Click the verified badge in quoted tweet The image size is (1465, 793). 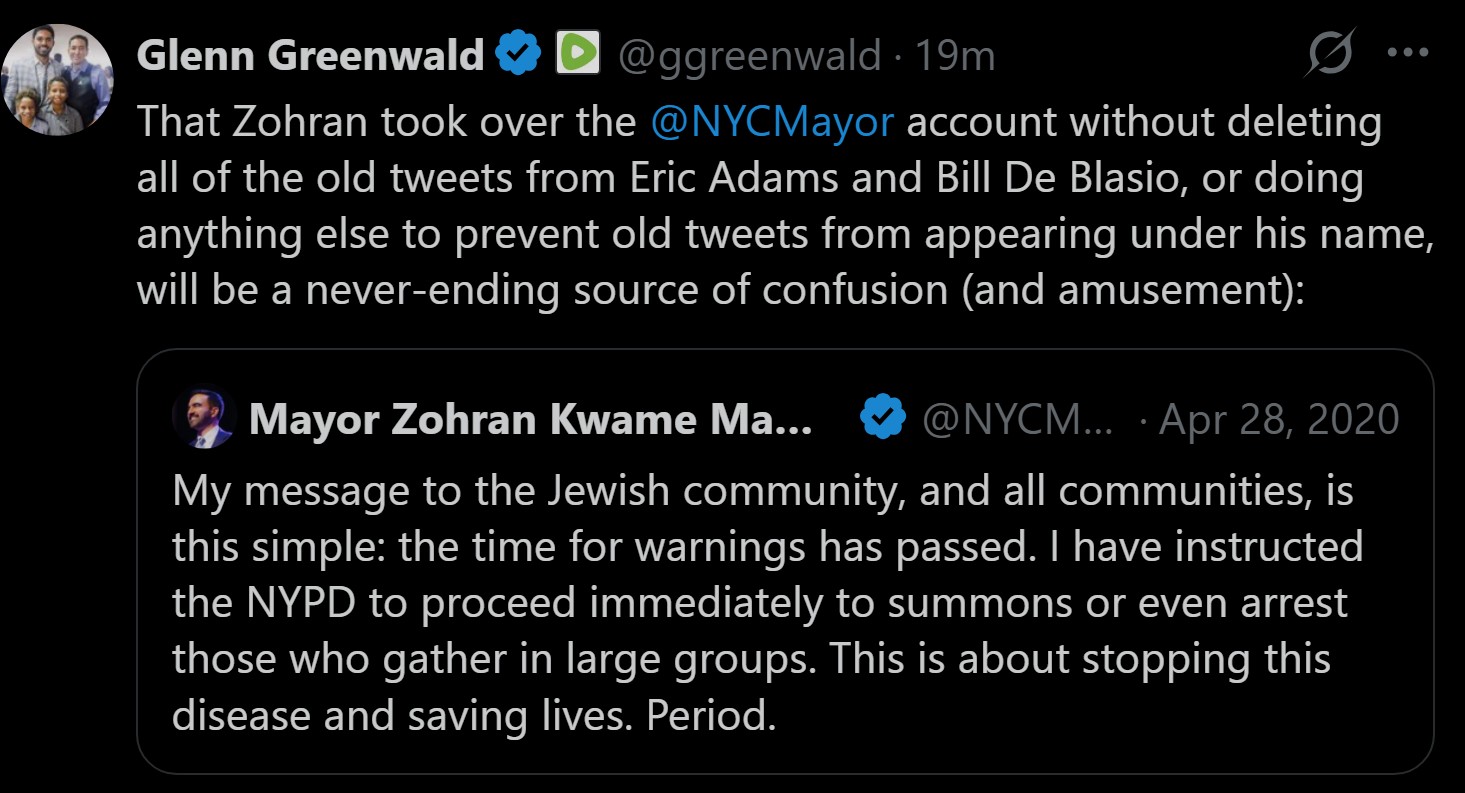point(884,418)
